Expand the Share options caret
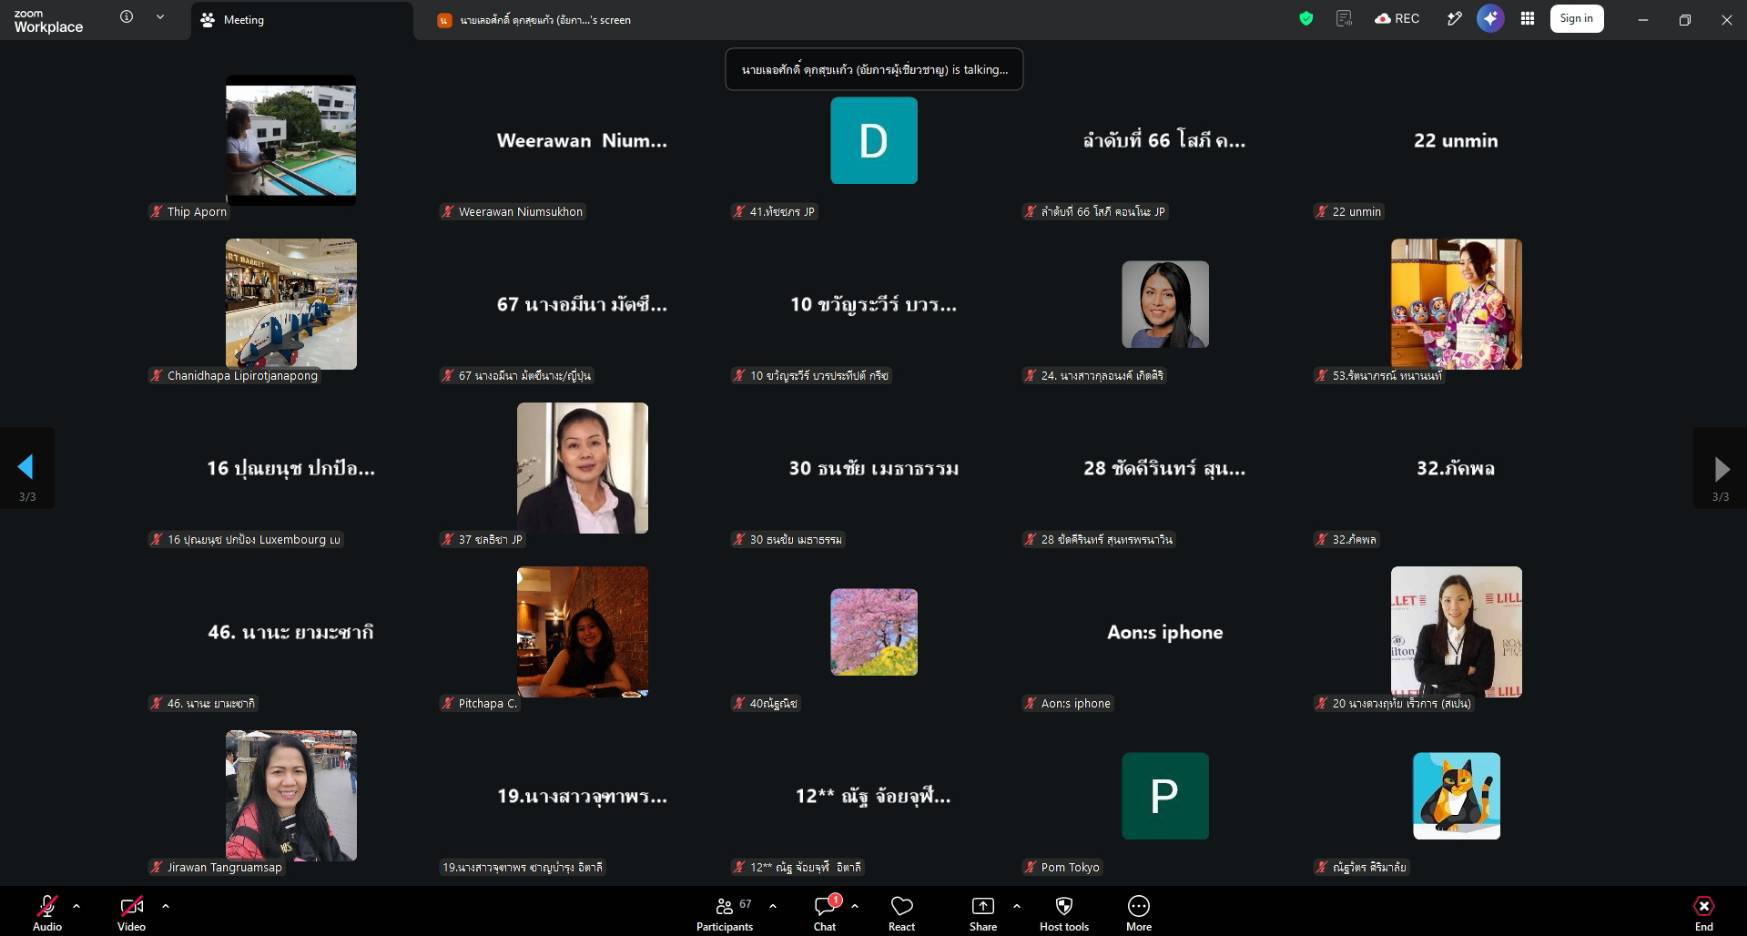The width and height of the screenshot is (1747, 936). pyautogui.click(x=1016, y=906)
